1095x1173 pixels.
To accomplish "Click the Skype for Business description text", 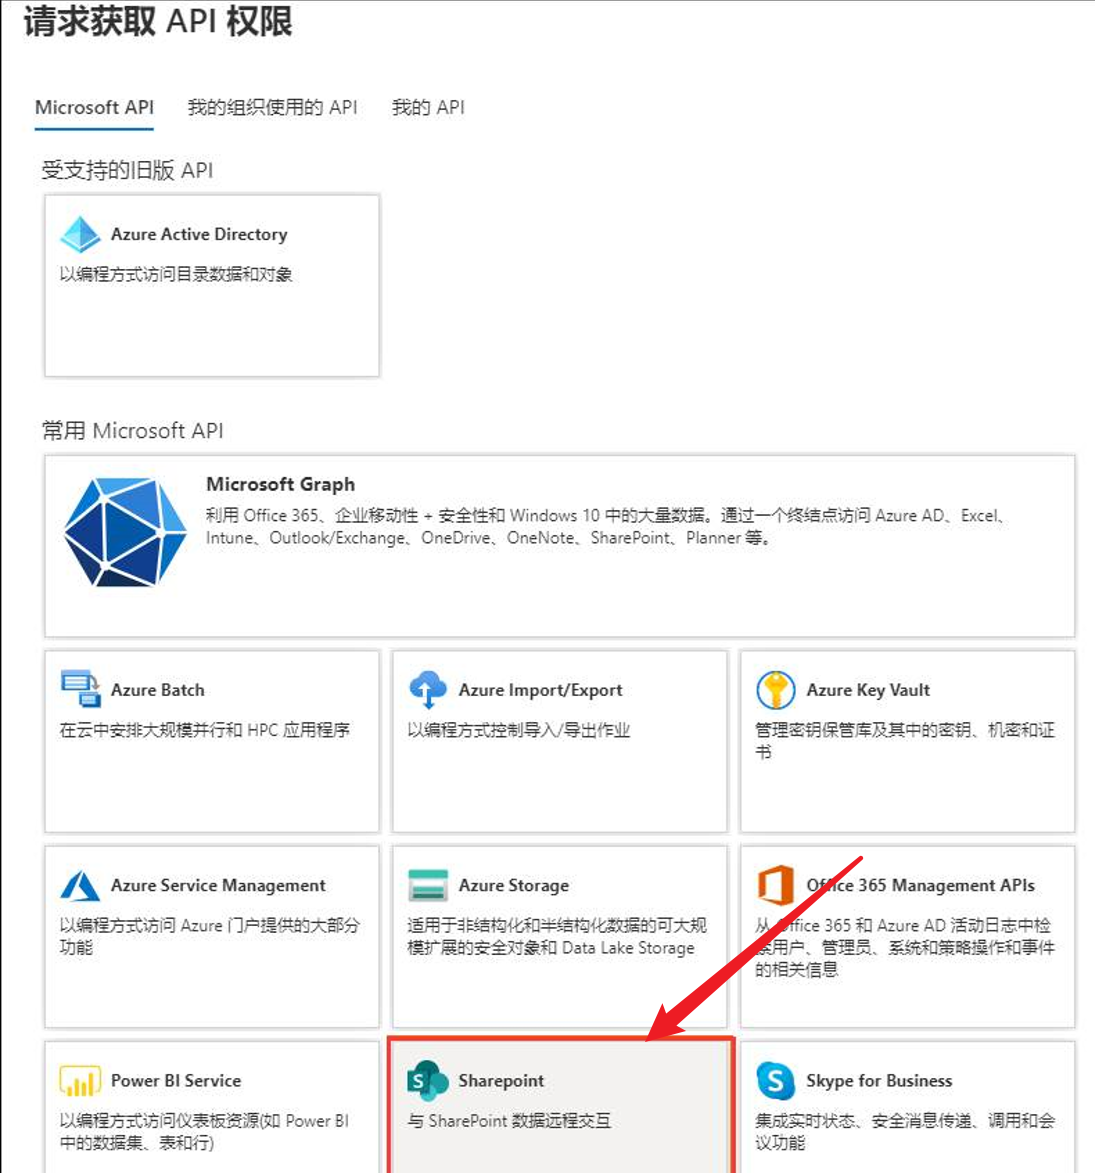I will point(905,1132).
